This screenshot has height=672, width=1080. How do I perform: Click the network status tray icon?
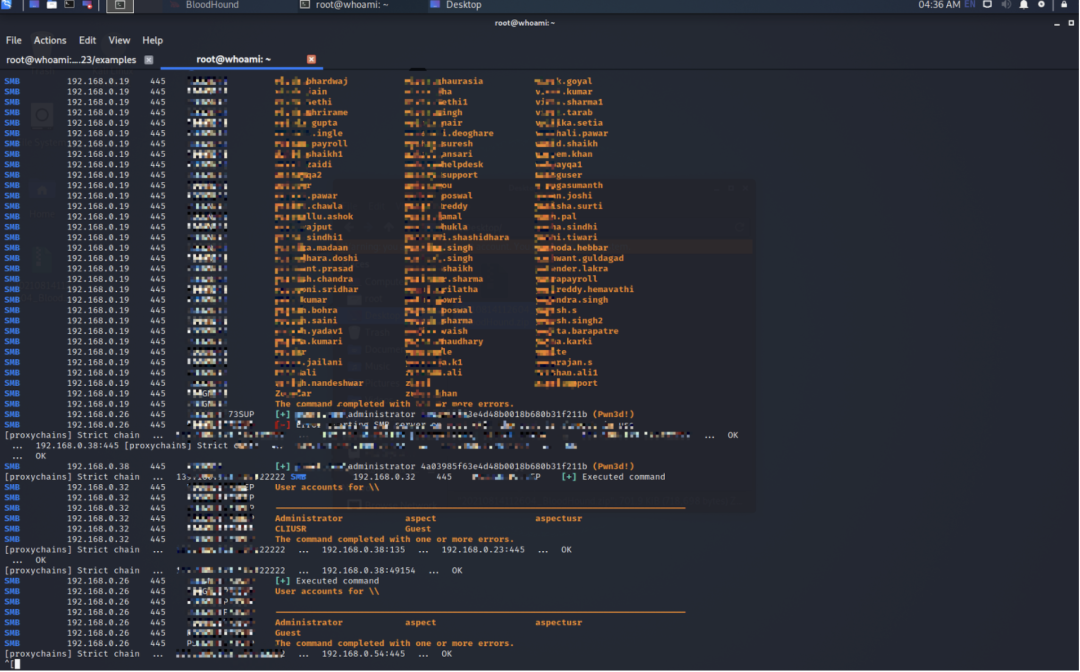pyautogui.click(x=987, y=5)
